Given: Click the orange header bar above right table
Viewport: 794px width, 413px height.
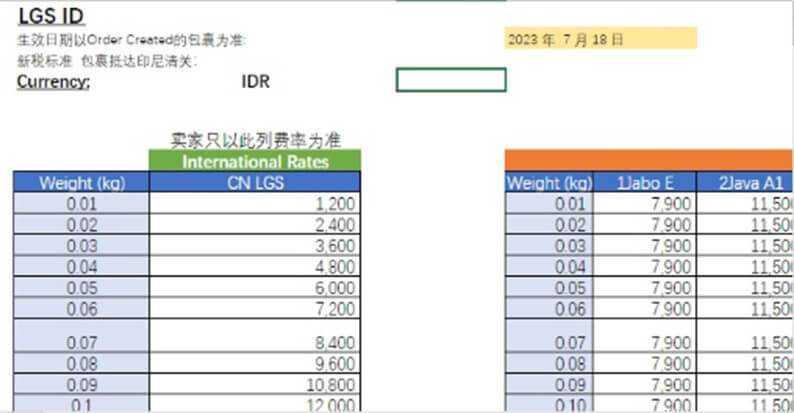Looking at the screenshot, I should pos(649,160).
